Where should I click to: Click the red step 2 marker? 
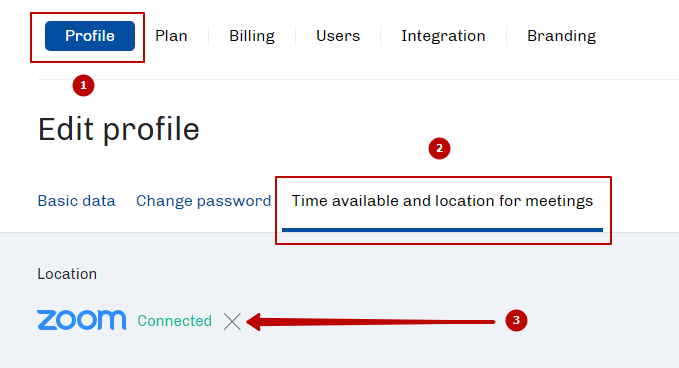[x=439, y=148]
